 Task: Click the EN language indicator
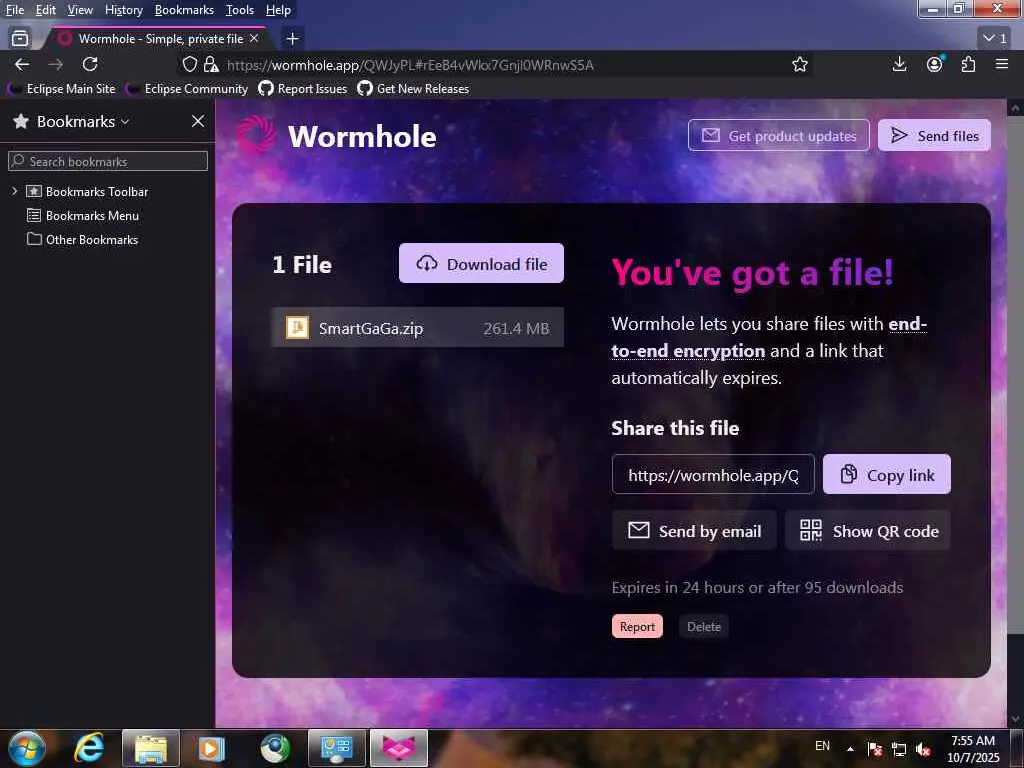[x=822, y=746]
